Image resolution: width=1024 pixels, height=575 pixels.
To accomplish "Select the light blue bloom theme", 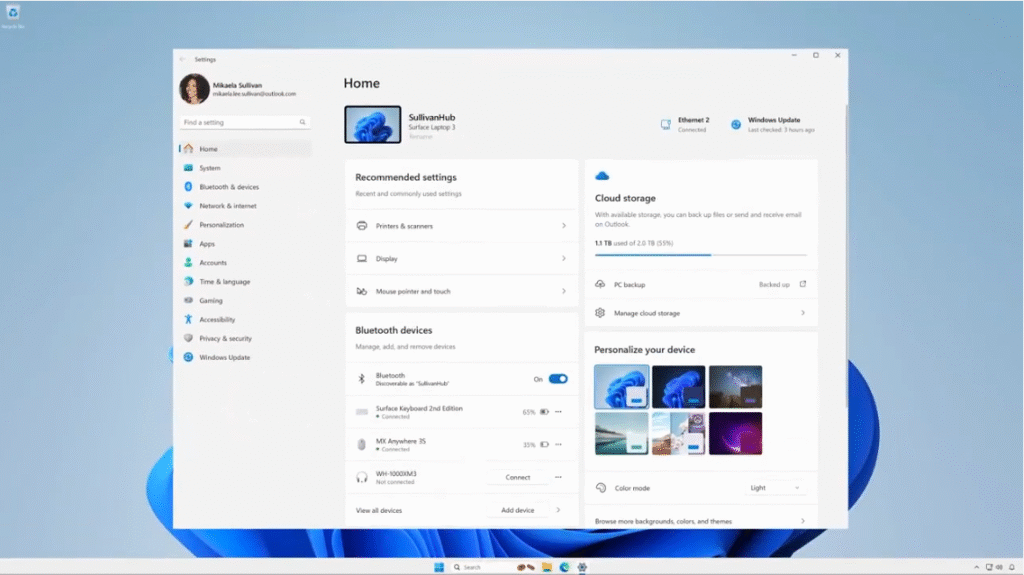I will tap(622, 387).
